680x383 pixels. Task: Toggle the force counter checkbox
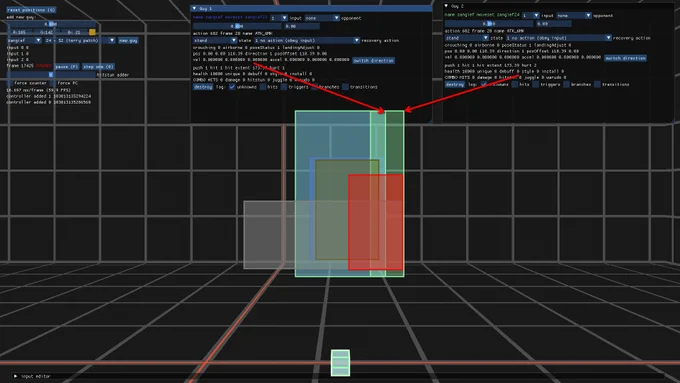point(10,83)
